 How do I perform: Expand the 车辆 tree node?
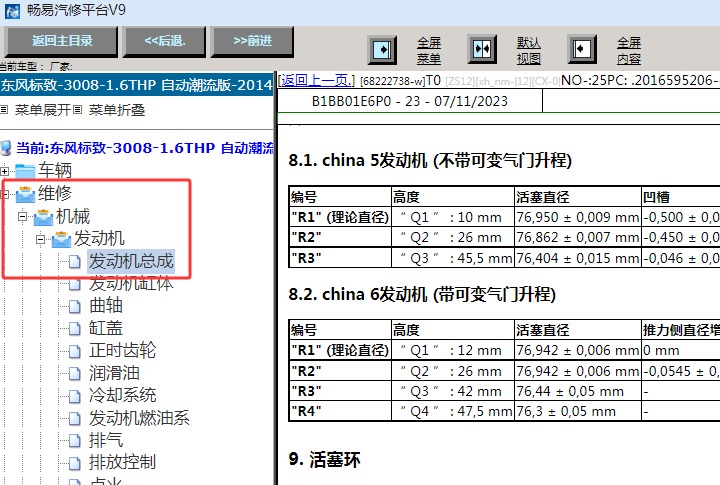pos(5,171)
